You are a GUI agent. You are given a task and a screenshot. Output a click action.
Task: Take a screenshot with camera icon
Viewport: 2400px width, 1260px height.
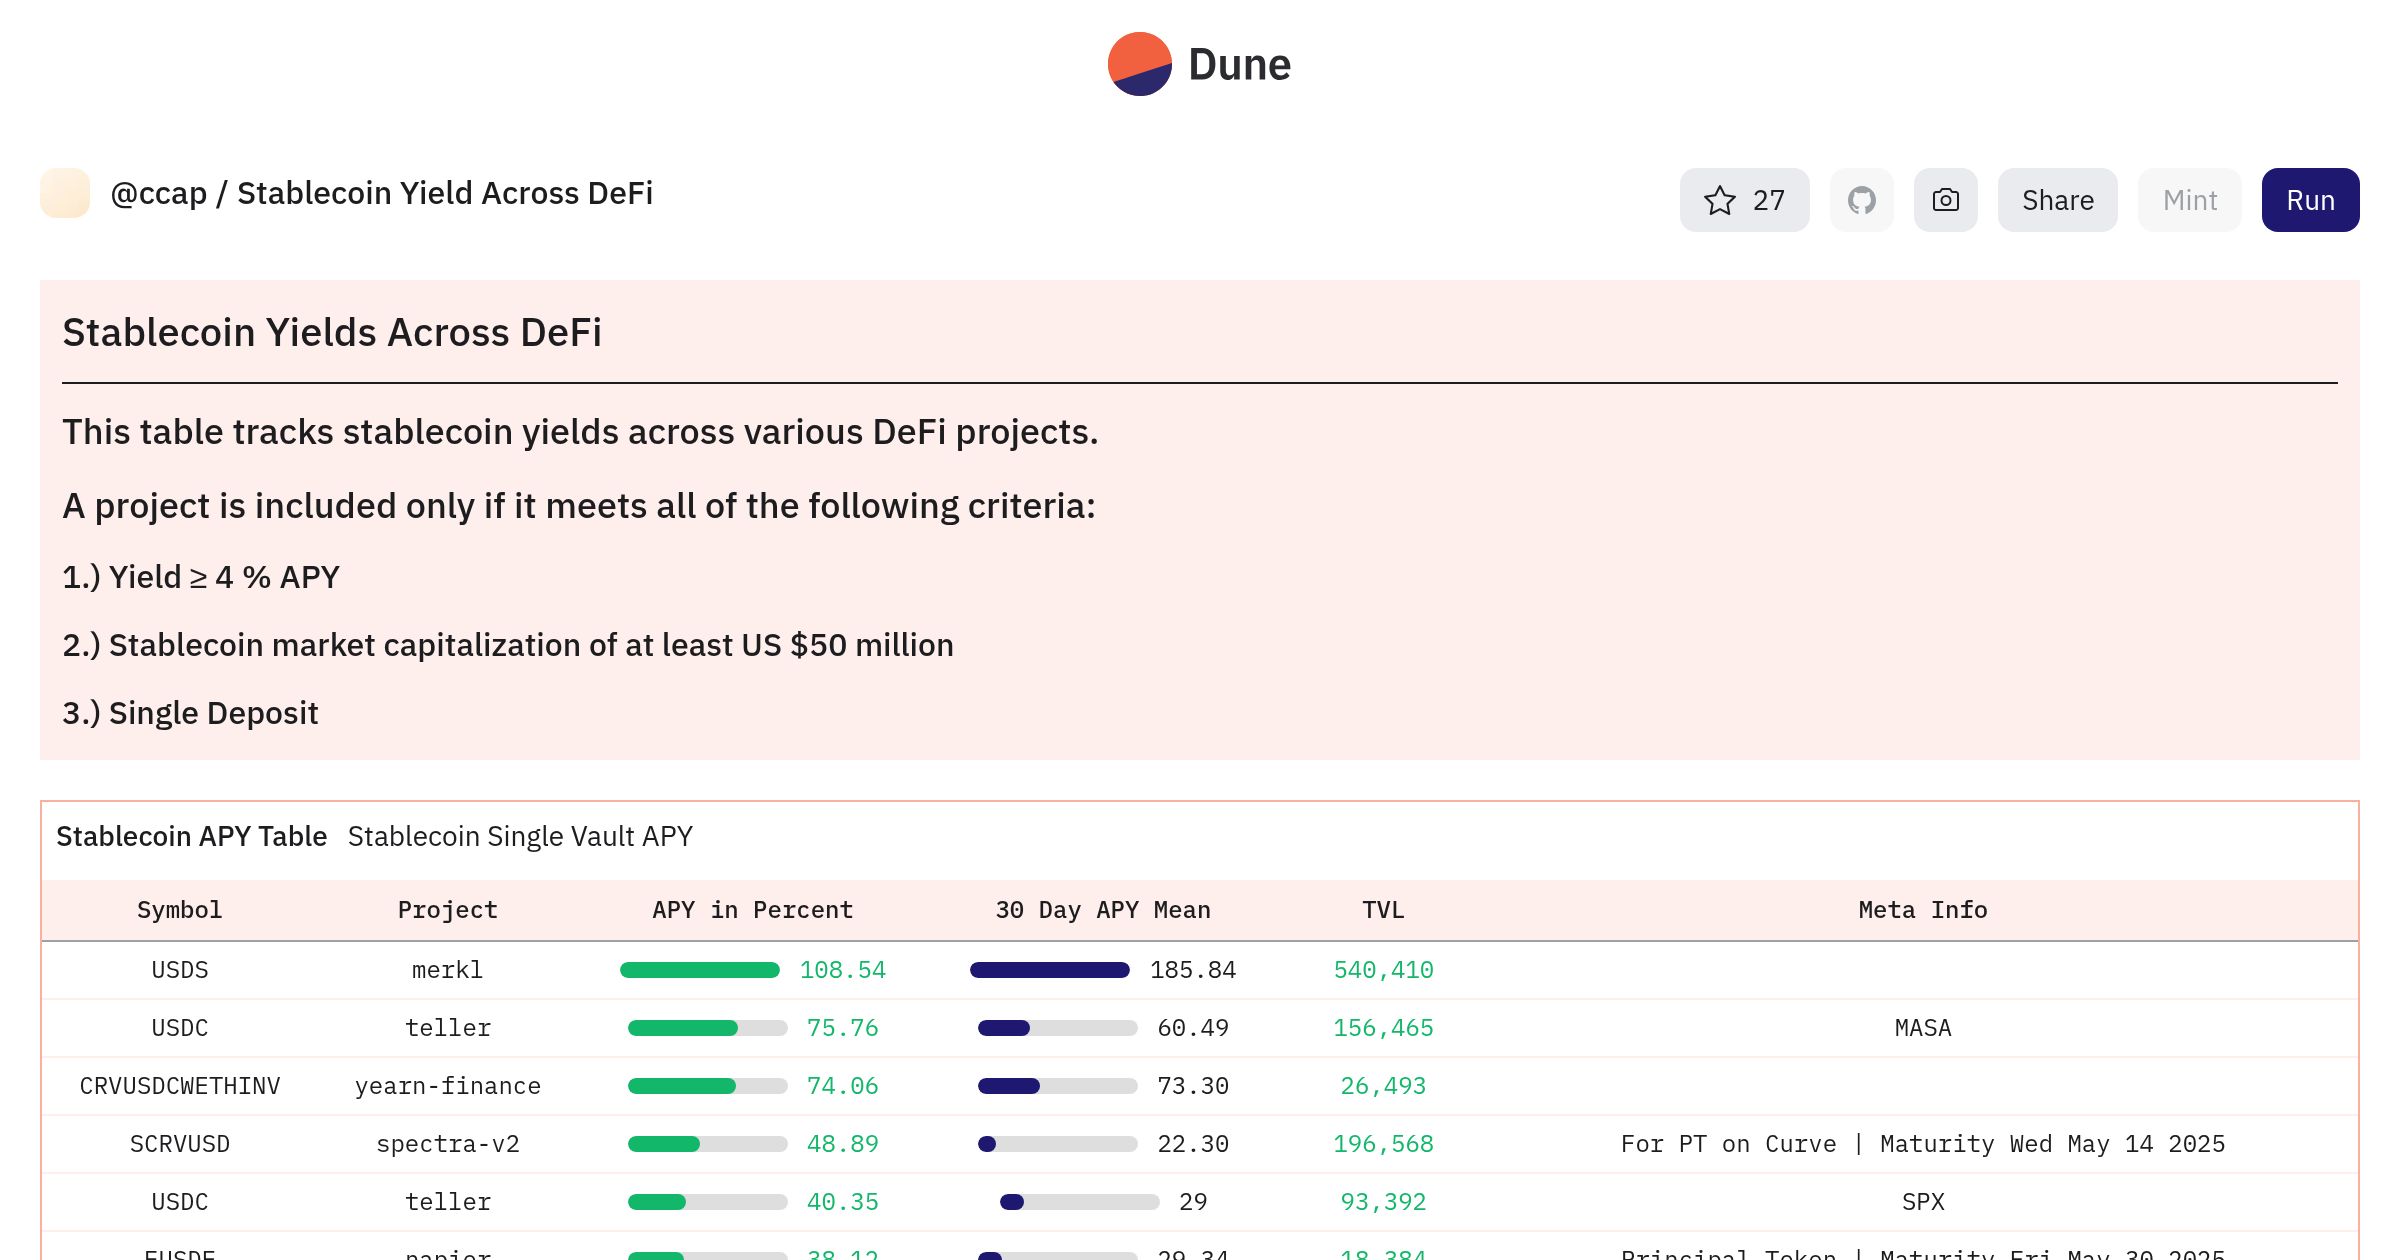click(x=1945, y=200)
